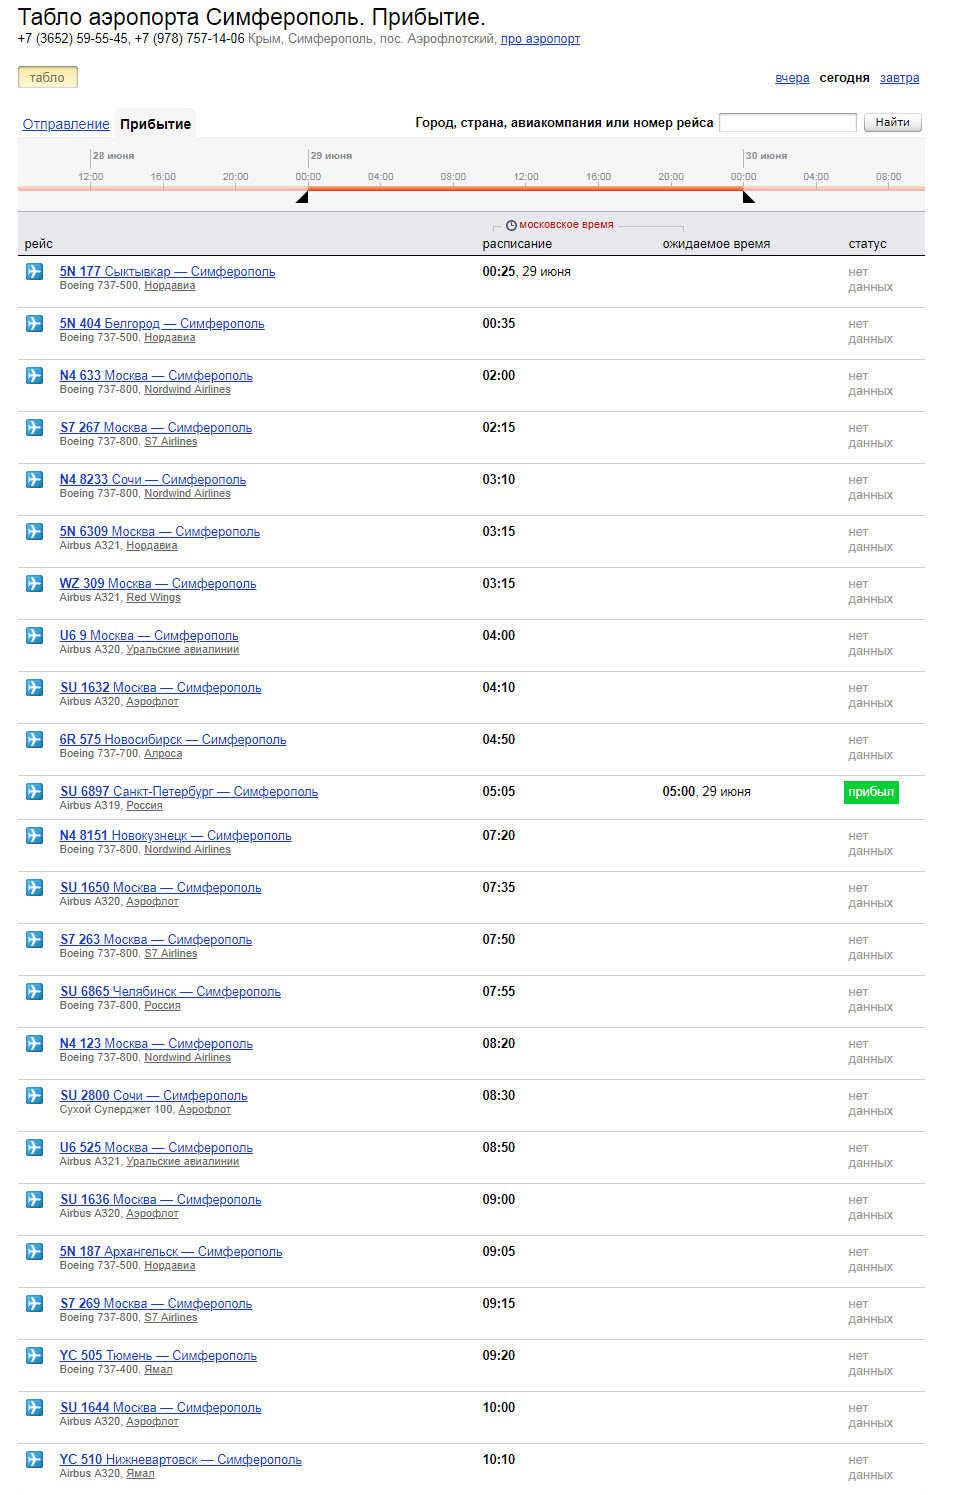Click in the flight search input field
The image size is (959, 1495).
(x=788, y=122)
